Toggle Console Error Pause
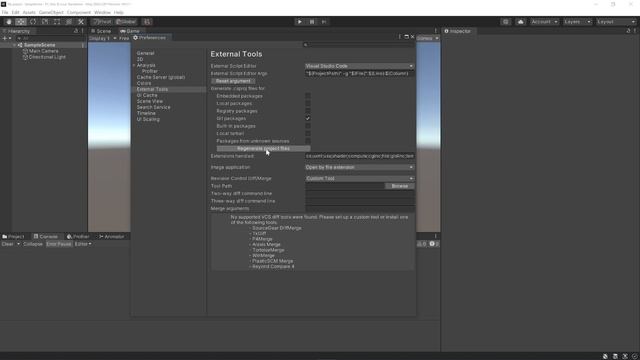 tap(59, 244)
